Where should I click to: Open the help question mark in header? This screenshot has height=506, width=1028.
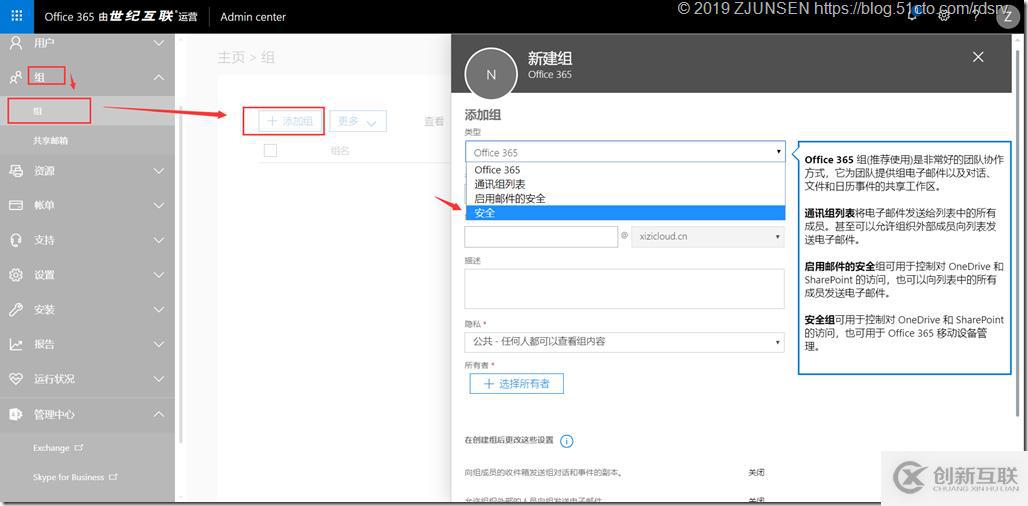pos(976,16)
